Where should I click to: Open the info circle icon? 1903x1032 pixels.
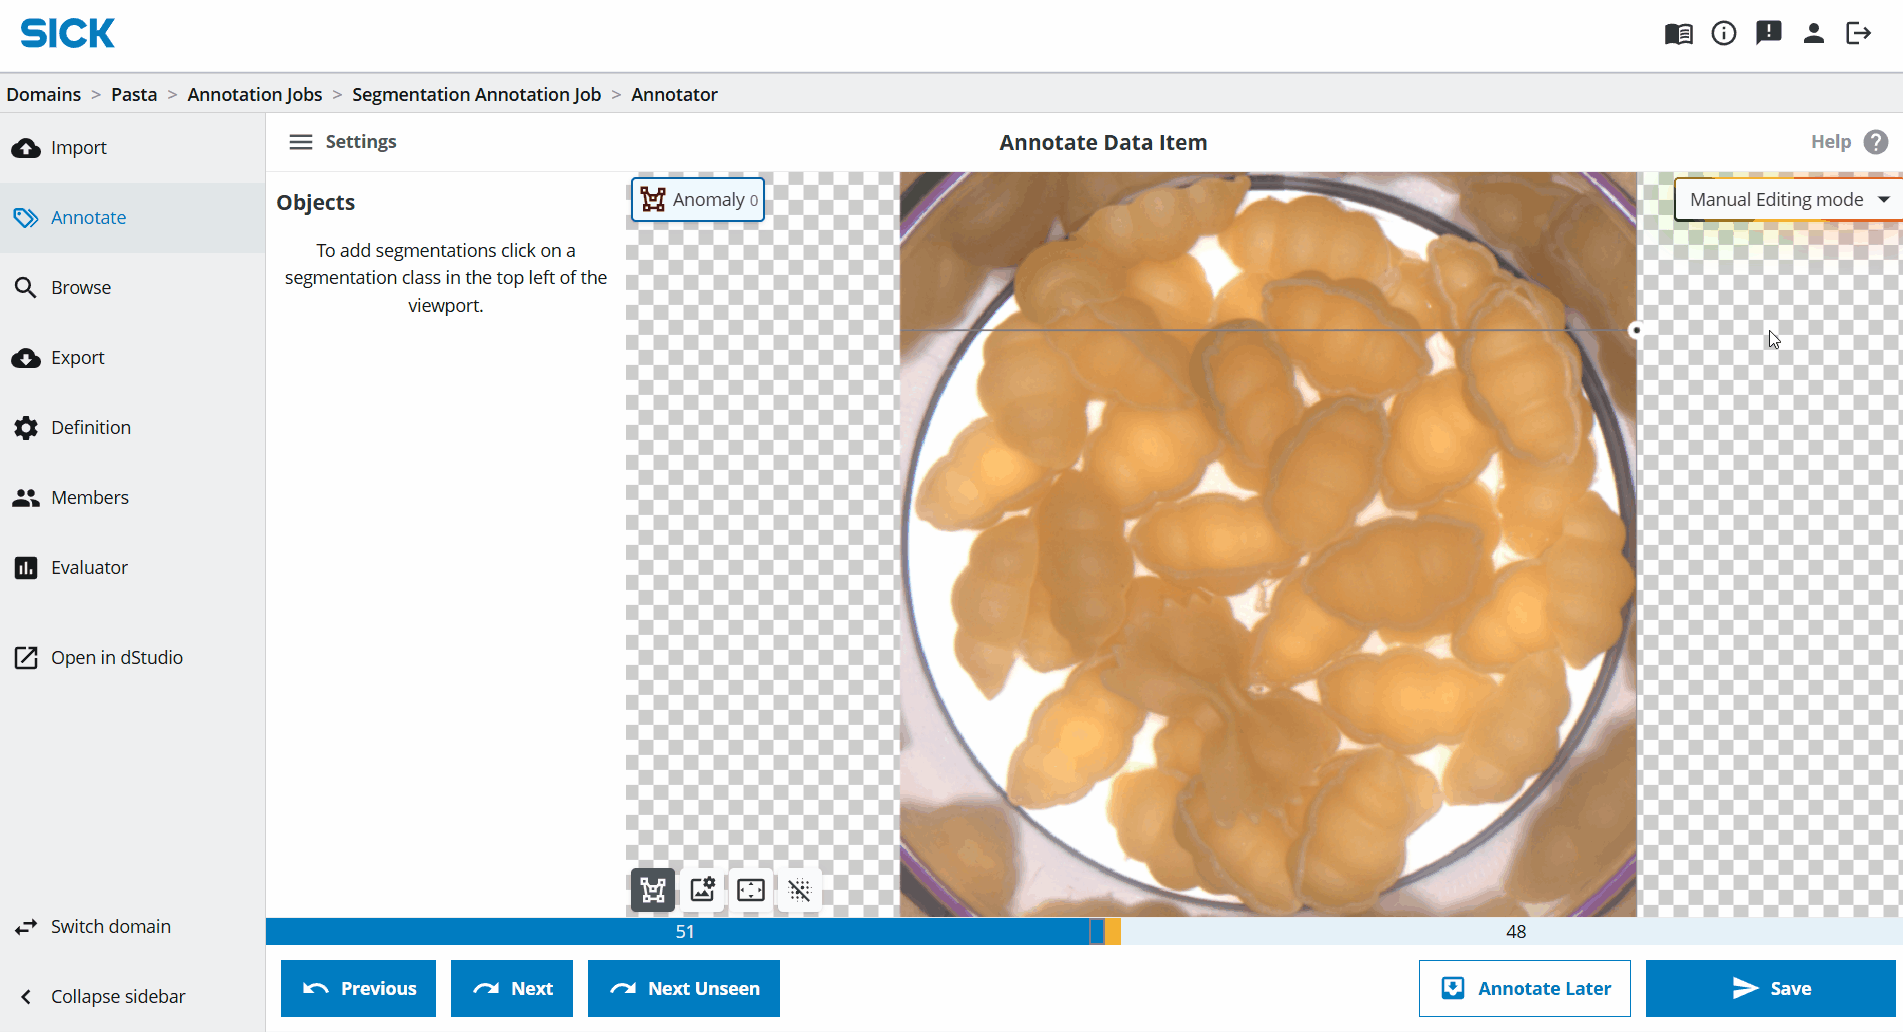[x=1724, y=34]
